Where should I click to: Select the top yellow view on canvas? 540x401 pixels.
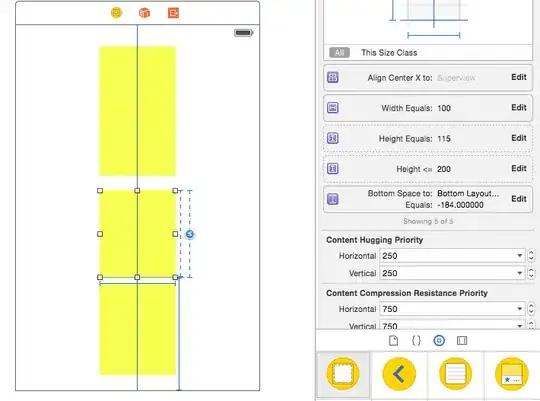coord(137,111)
